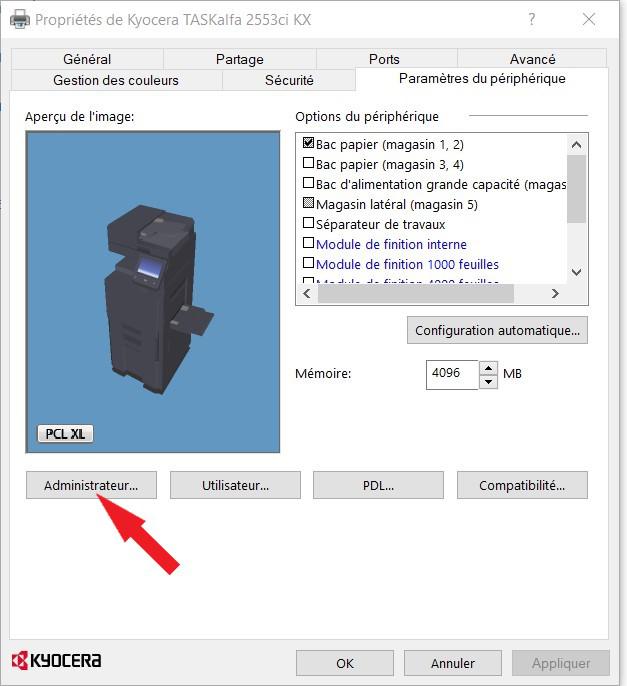Click Configuration automatique button

click(497, 330)
